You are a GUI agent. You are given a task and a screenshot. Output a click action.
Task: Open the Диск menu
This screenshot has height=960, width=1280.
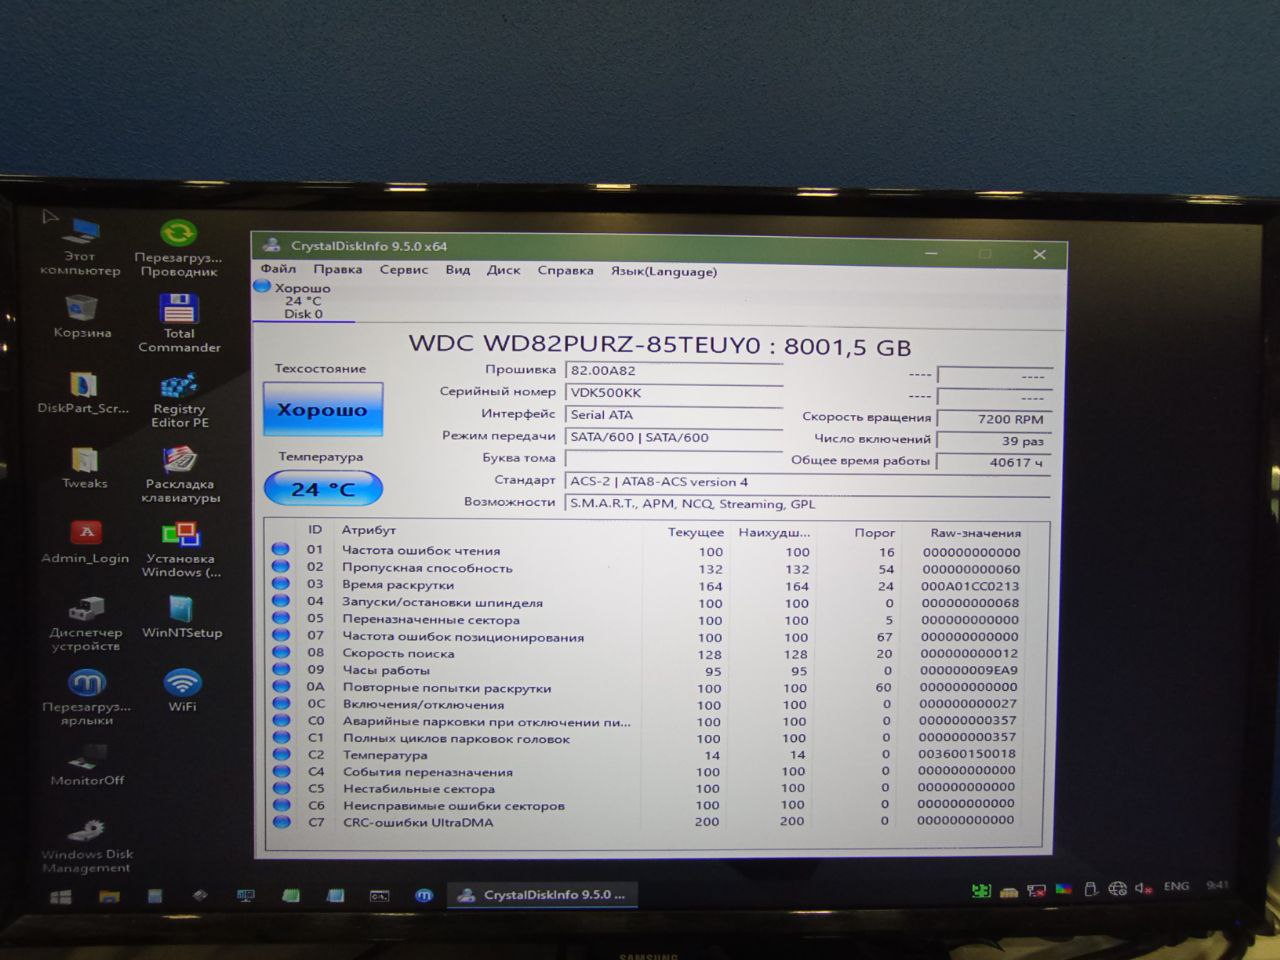(503, 270)
